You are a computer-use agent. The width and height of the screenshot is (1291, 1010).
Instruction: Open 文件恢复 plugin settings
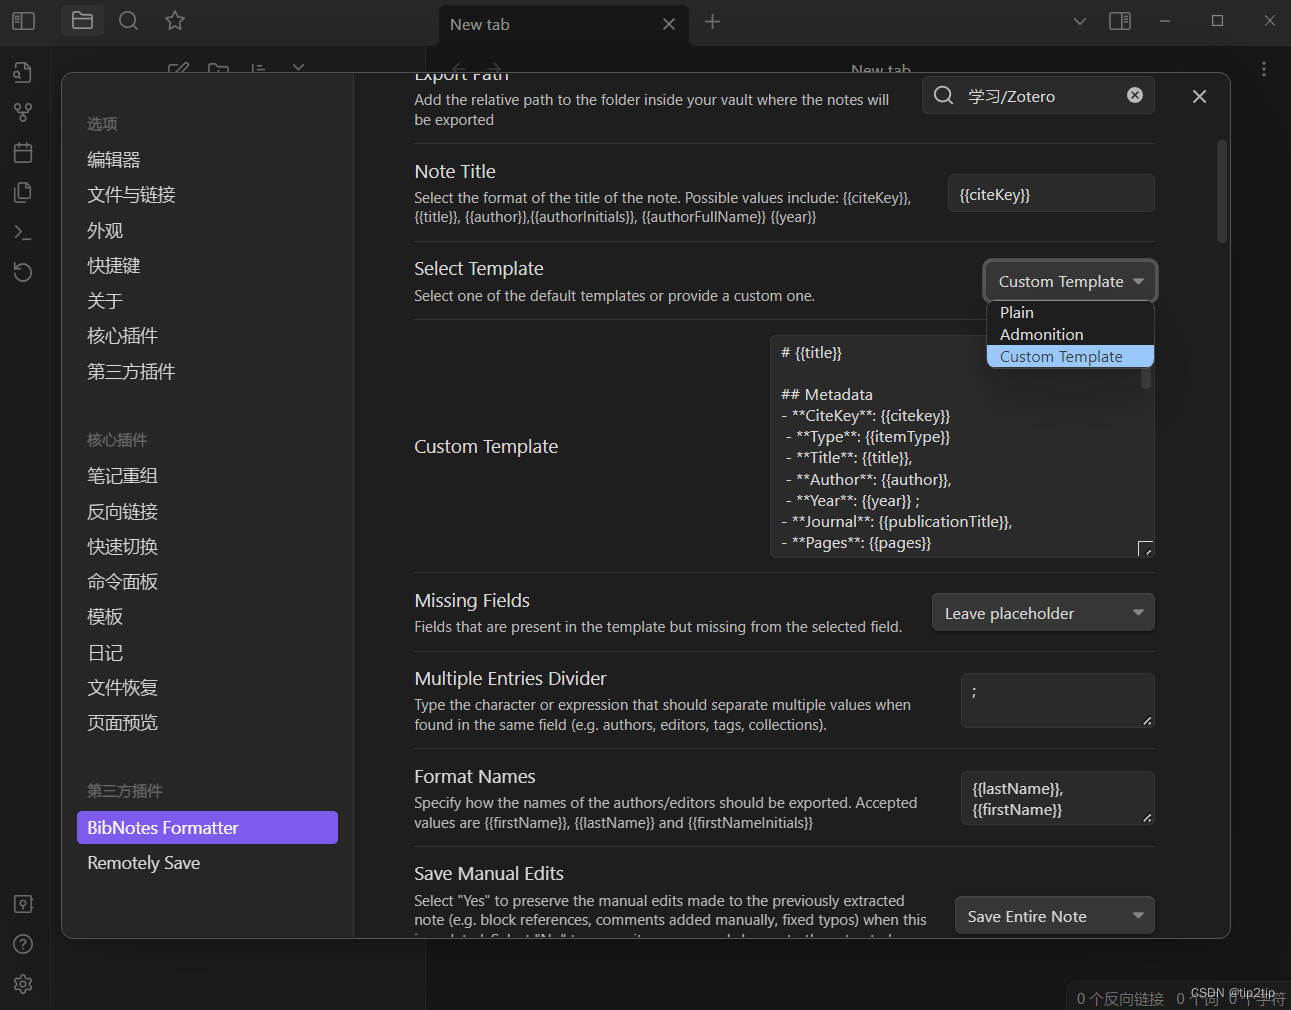[122, 688]
